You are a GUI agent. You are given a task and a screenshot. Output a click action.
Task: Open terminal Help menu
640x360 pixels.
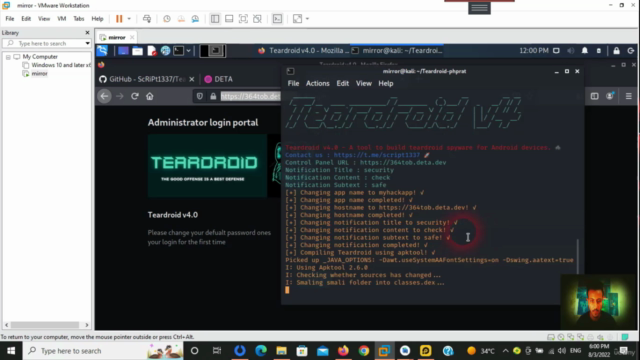point(386,83)
